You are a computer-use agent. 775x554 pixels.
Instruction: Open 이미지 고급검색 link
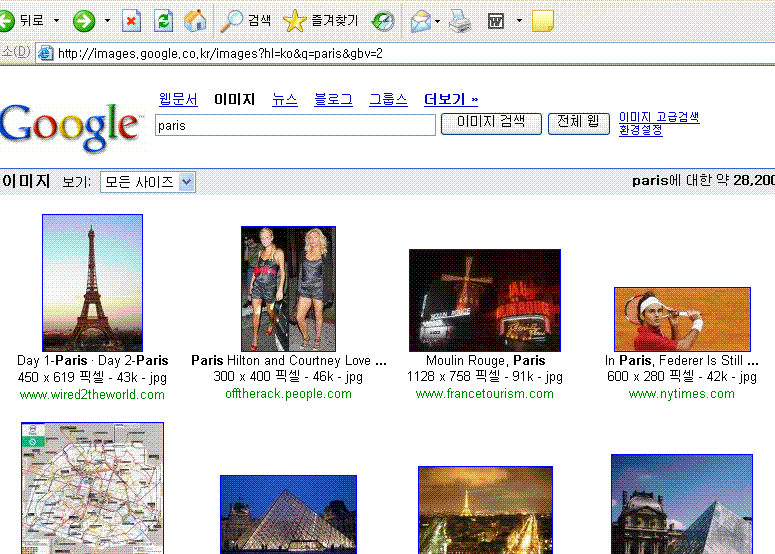tap(659, 118)
